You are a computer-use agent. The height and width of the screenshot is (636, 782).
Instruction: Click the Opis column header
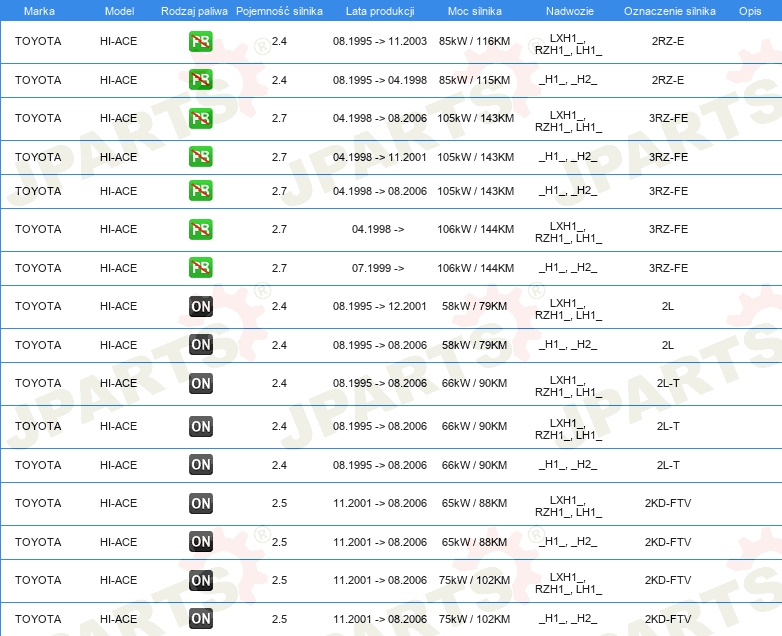pos(750,11)
